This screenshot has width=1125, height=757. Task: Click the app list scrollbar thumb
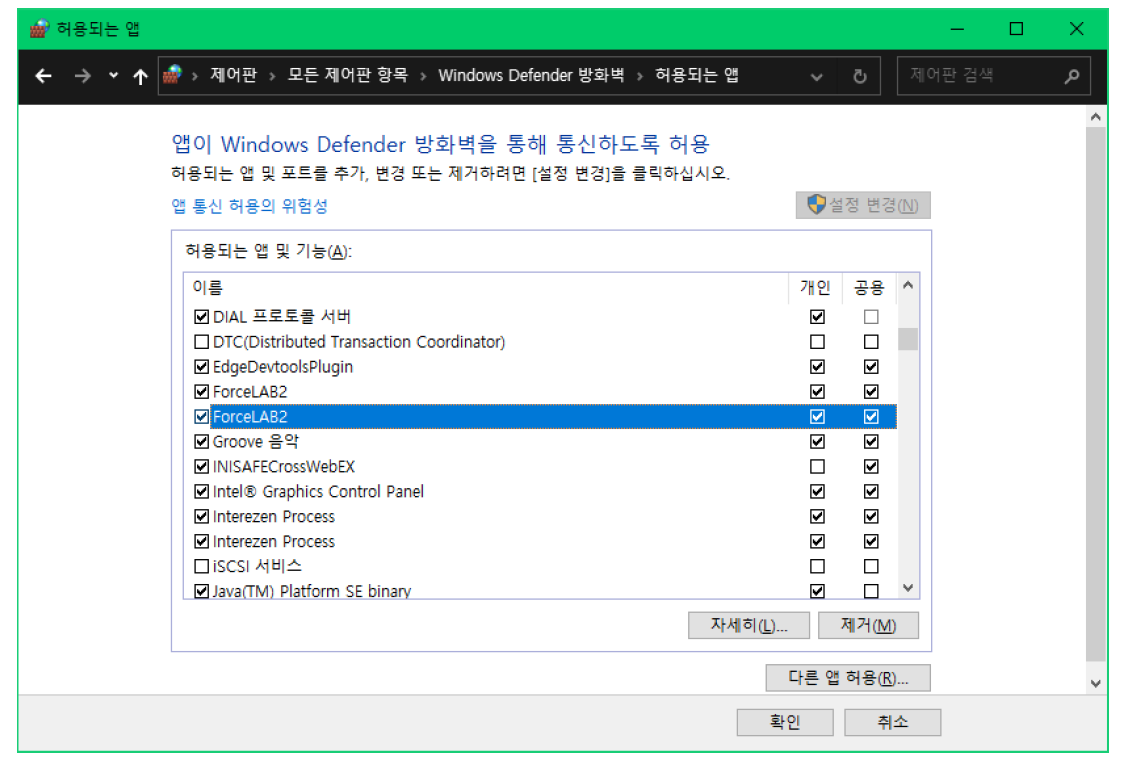(908, 339)
